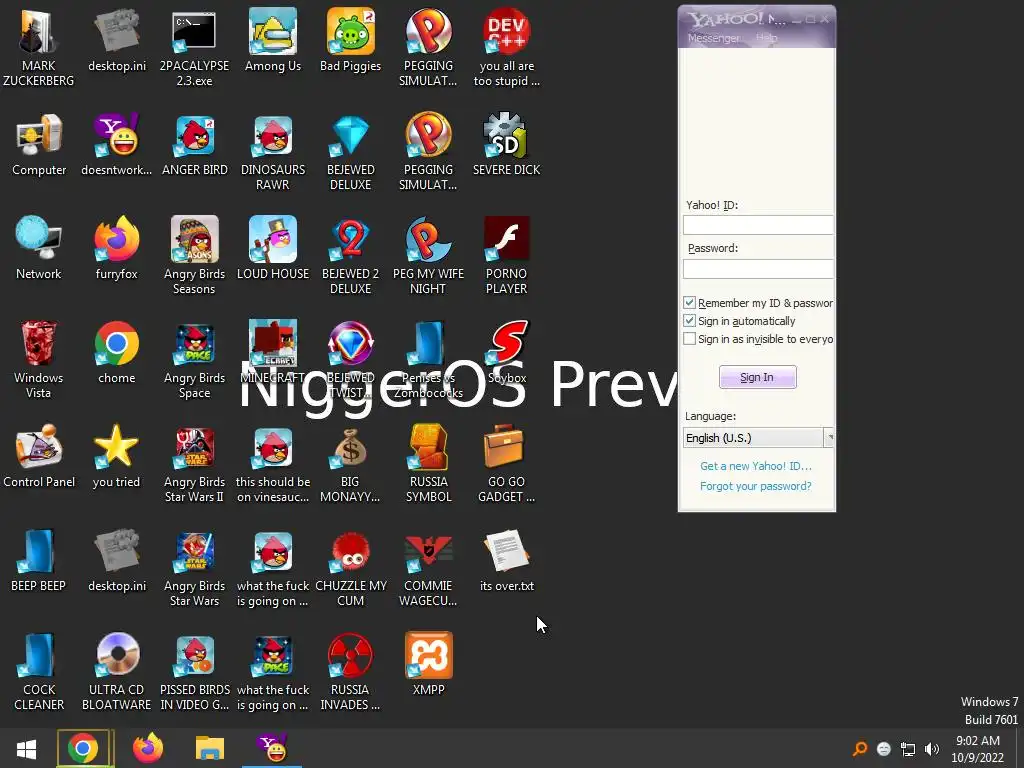Image resolution: width=1024 pixels, height=768 pixels.
Task: Focus the Password input field
Action: [758, 268]
